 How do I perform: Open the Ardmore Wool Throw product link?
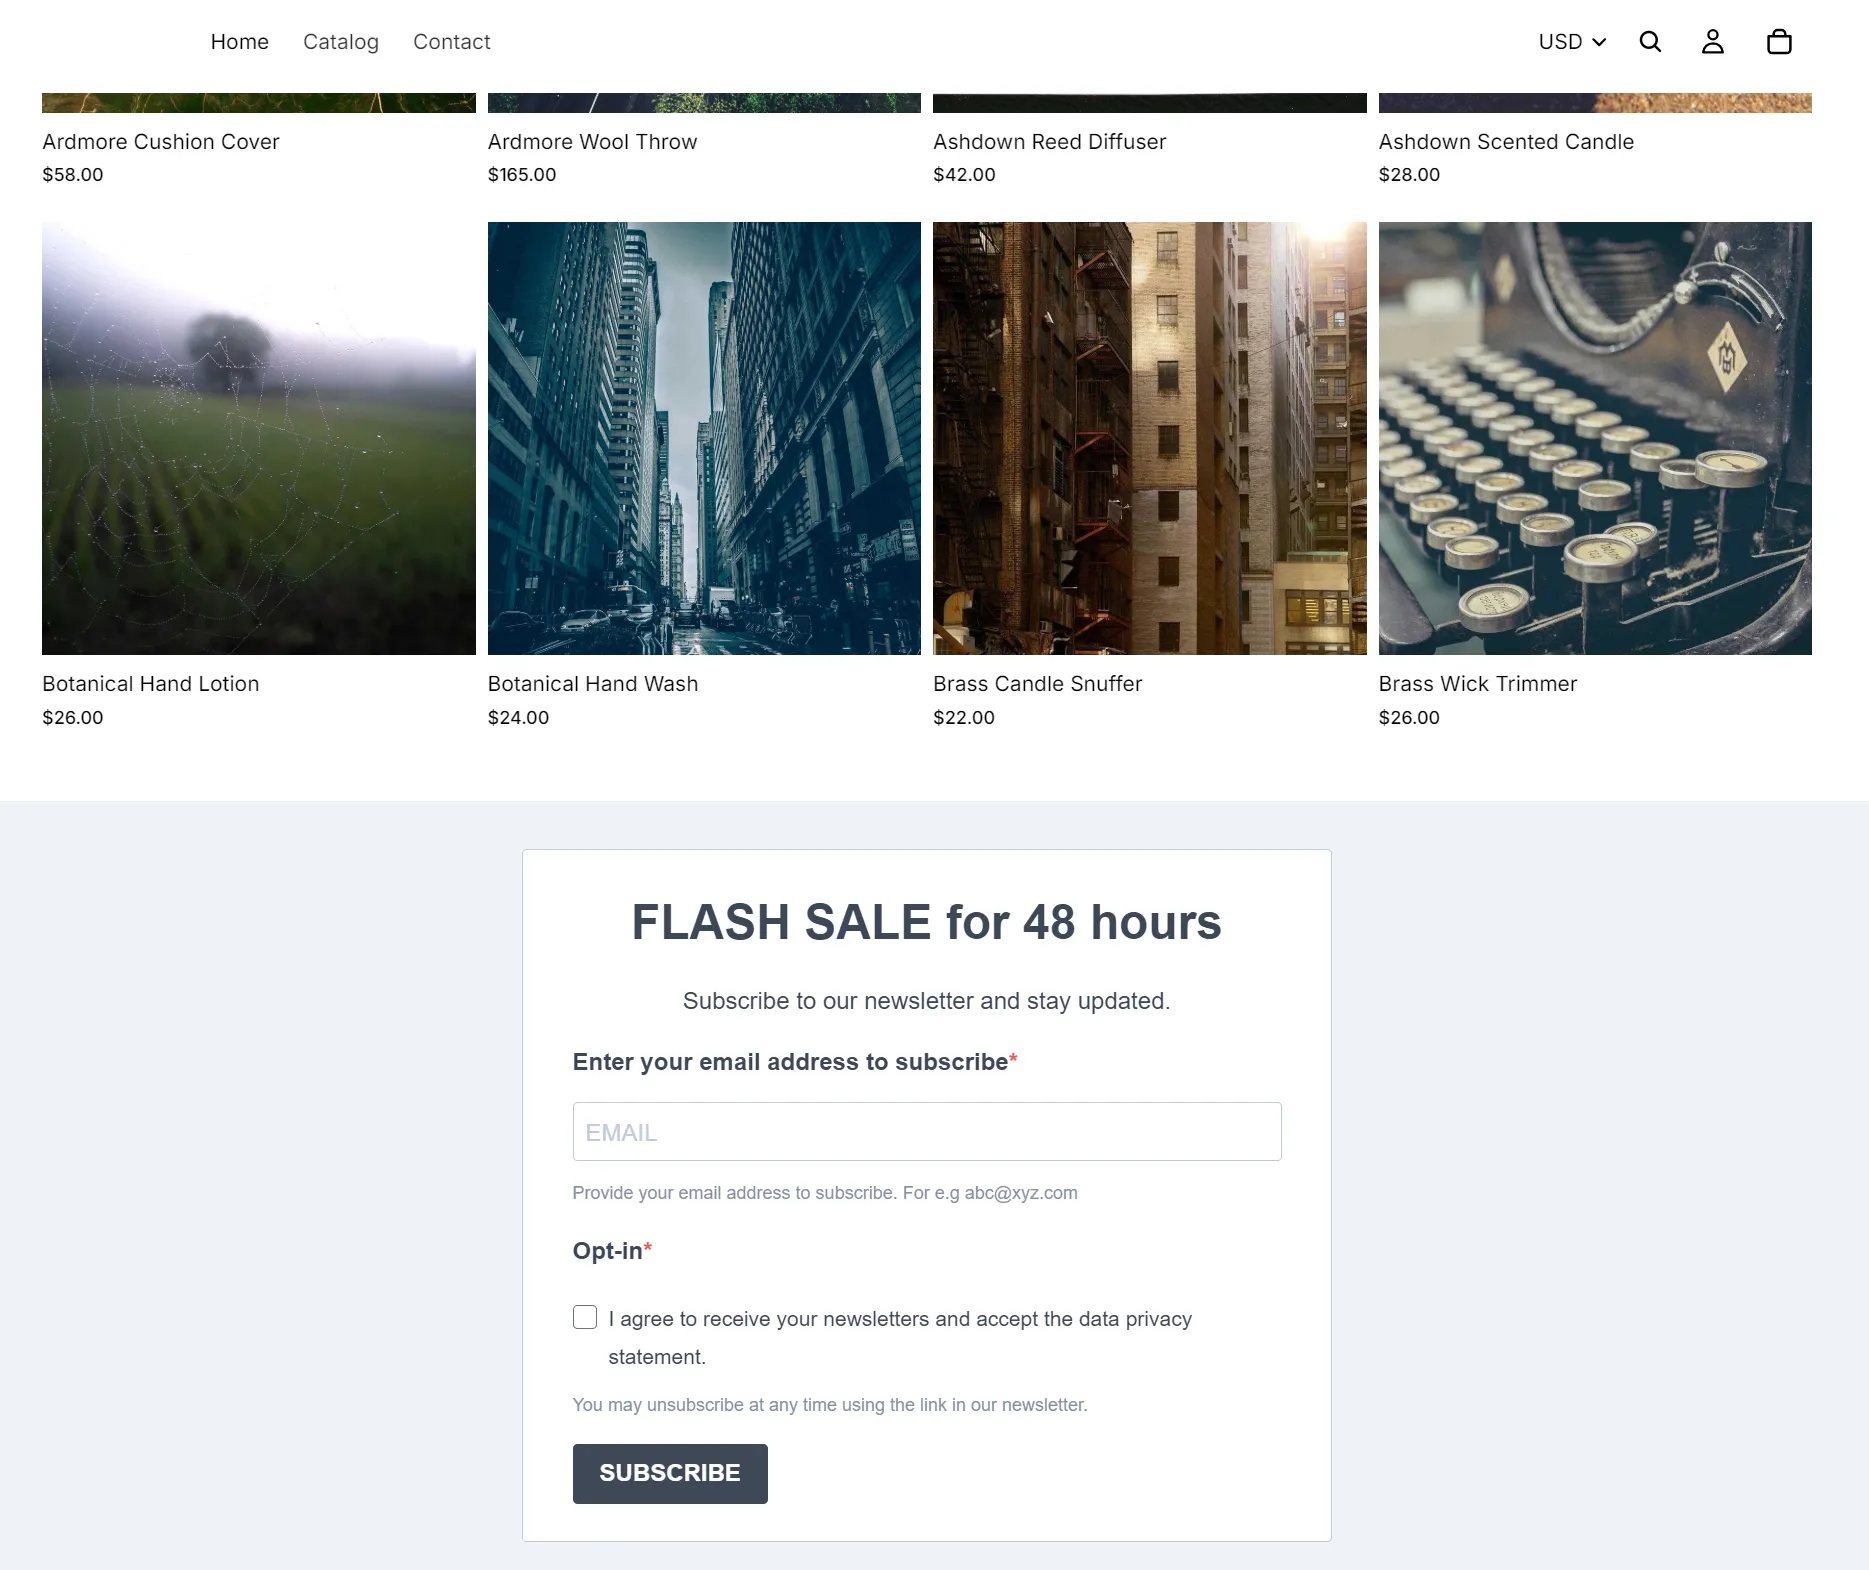(x=593, y=142)
